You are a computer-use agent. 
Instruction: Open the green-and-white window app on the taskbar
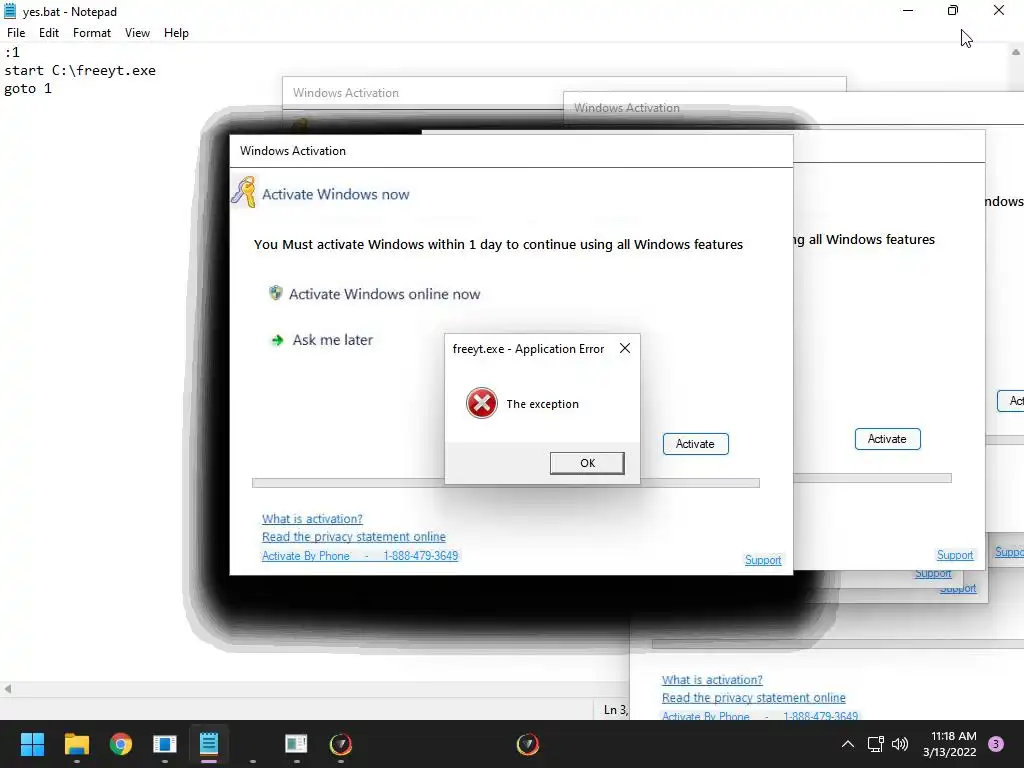(296, 744)
